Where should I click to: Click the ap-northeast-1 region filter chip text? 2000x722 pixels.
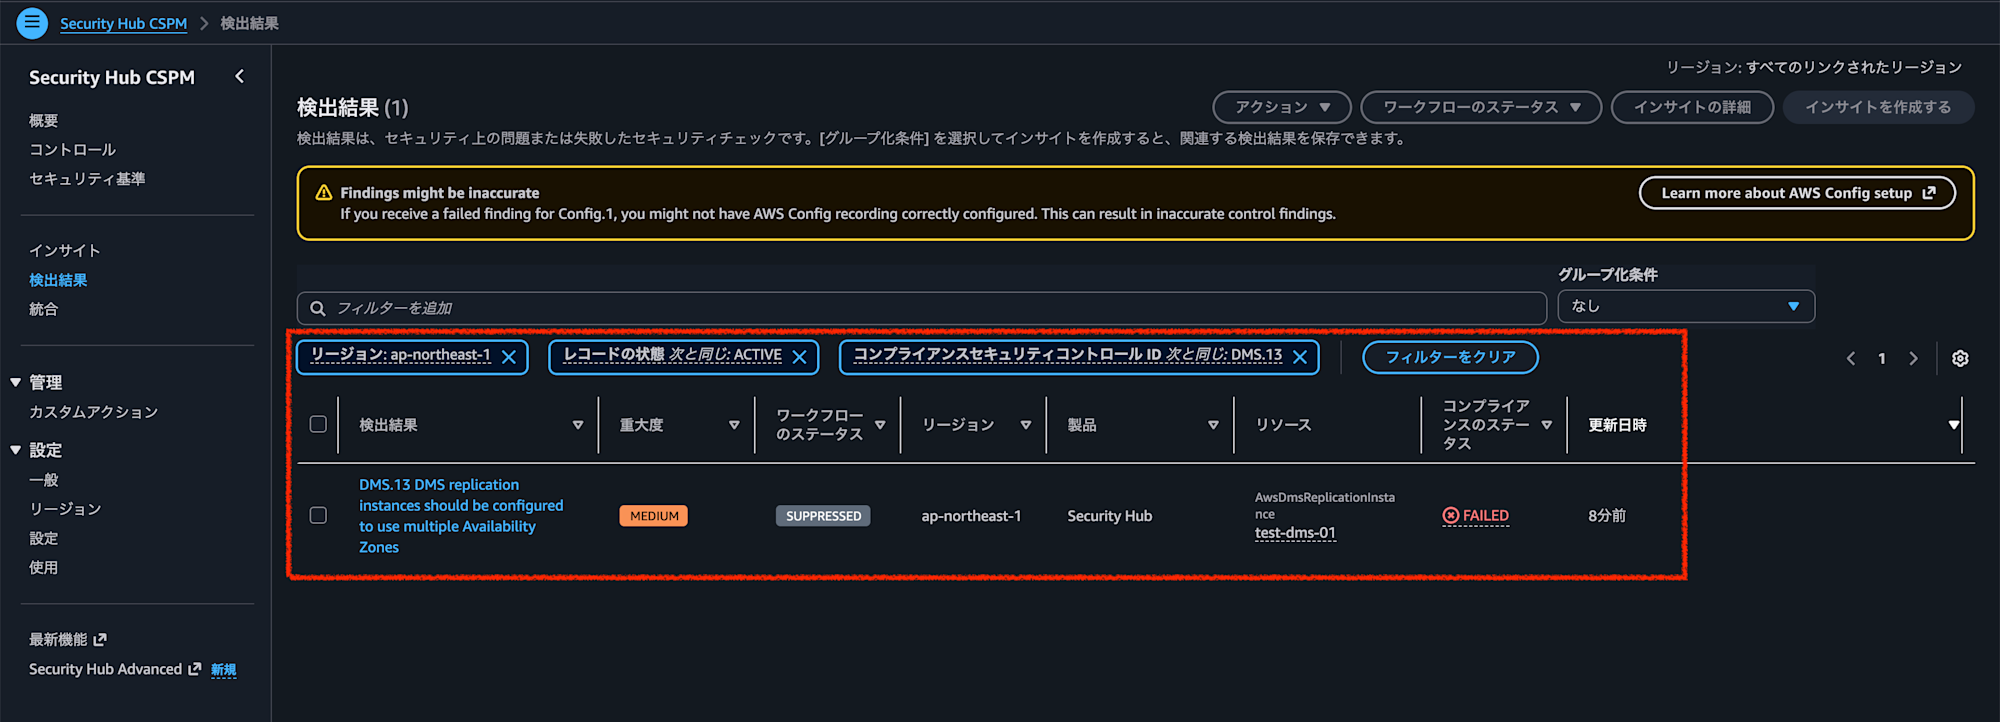[x=401, y=355]
